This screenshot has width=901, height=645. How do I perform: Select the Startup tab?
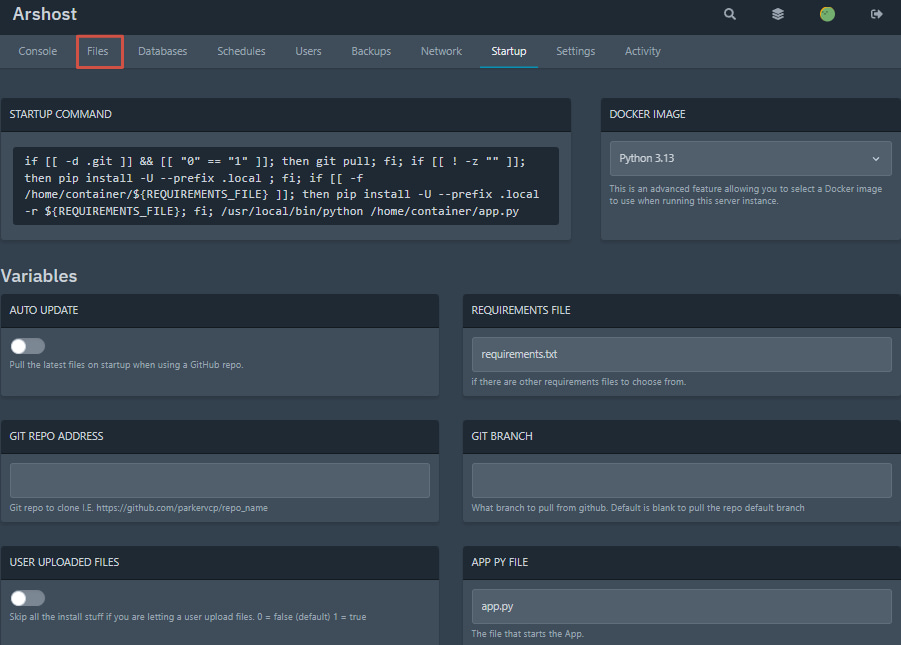tap(509, 51)
